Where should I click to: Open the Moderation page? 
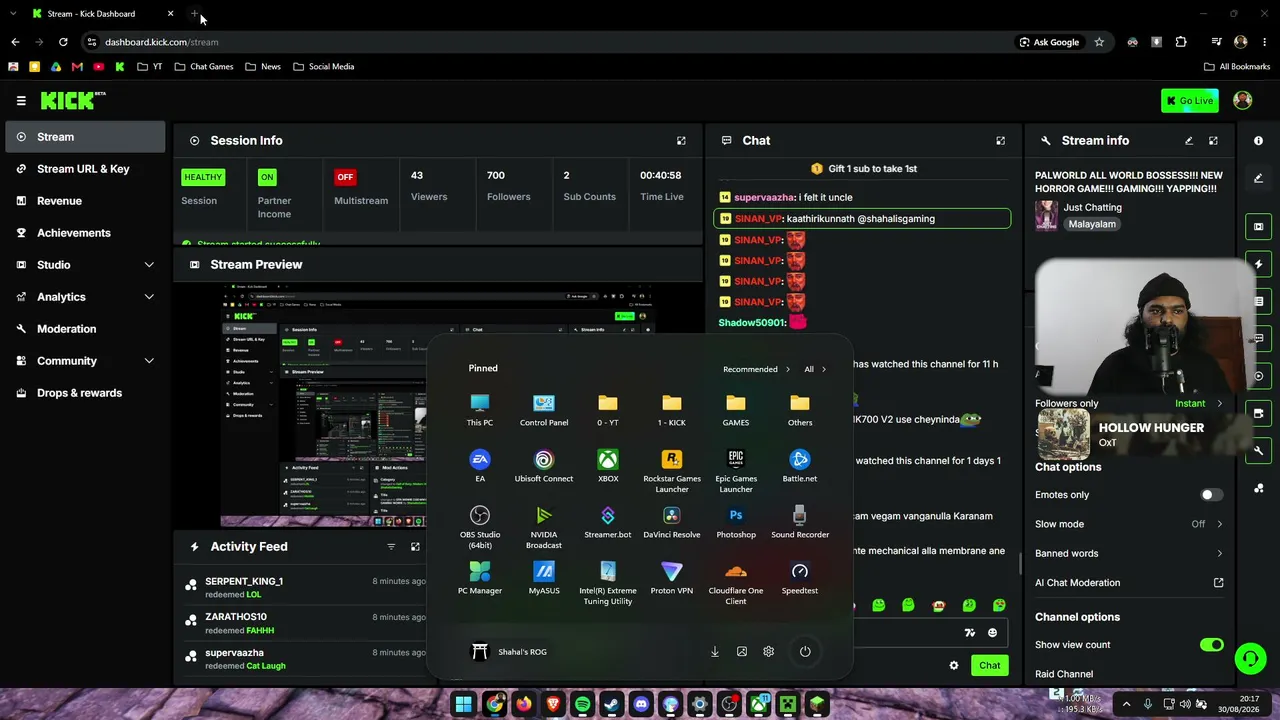[85, 329]
